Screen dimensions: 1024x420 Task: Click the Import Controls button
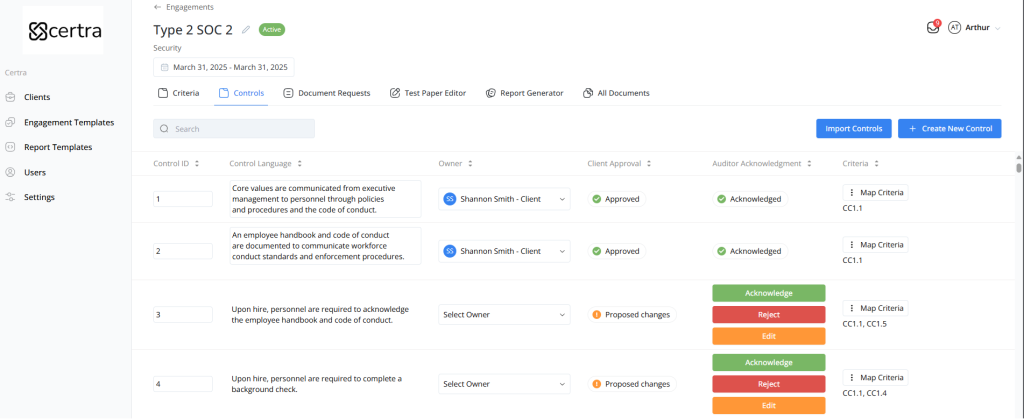853,129
